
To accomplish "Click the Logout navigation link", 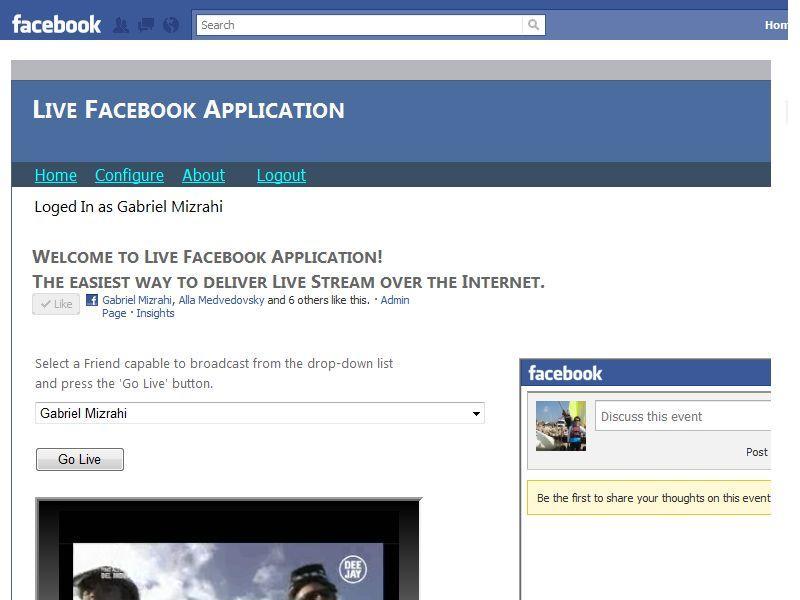I will pyautogui.click(x=281, y=175).
